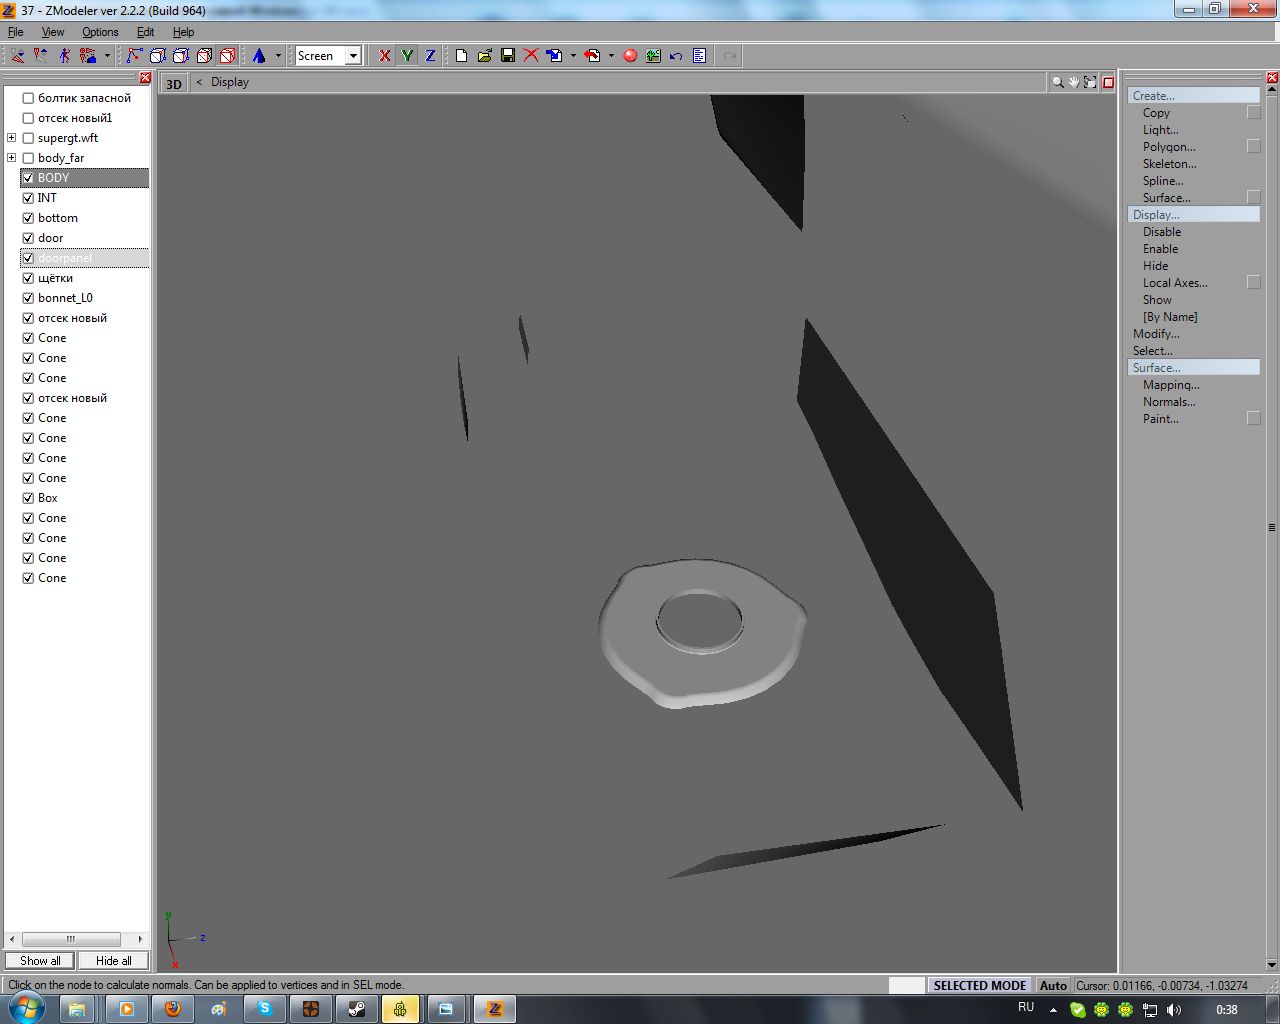Image resolution: width=1280 pixels, height=1024 pixels.
Task: Open the Help menu
Action: click(183, 32)
